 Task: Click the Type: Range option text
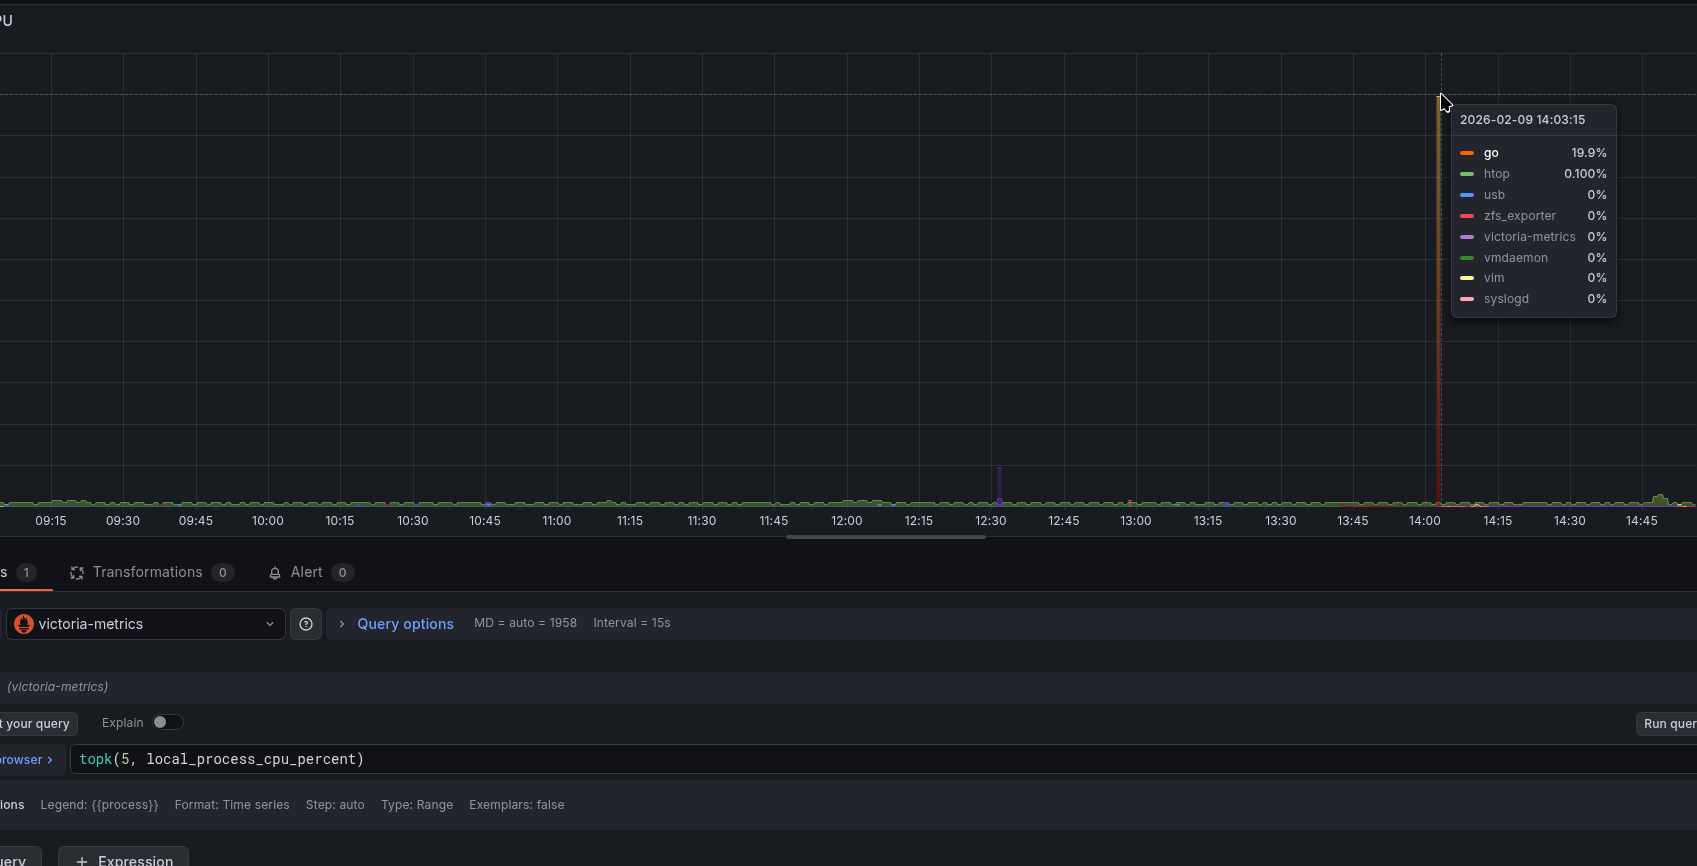pyautogui.click(x=416, y=805)
